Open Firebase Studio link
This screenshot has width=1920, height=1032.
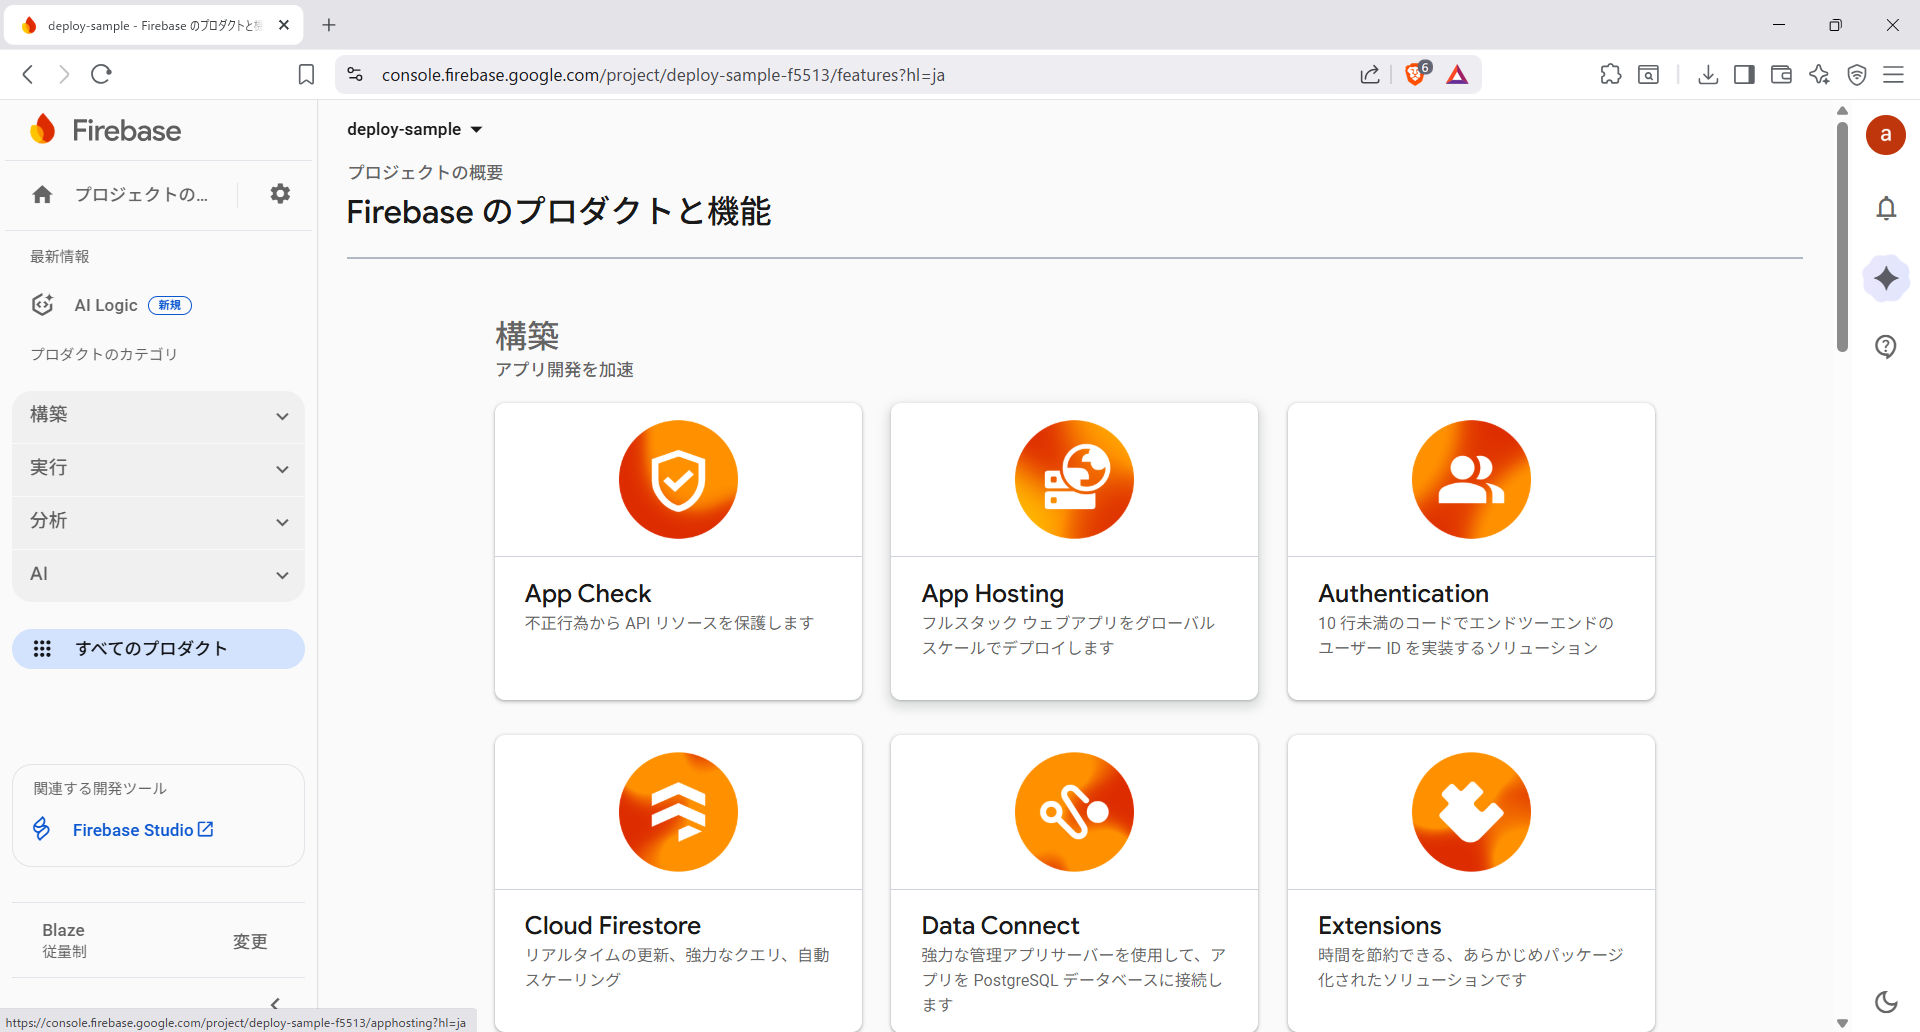(143, 830)
